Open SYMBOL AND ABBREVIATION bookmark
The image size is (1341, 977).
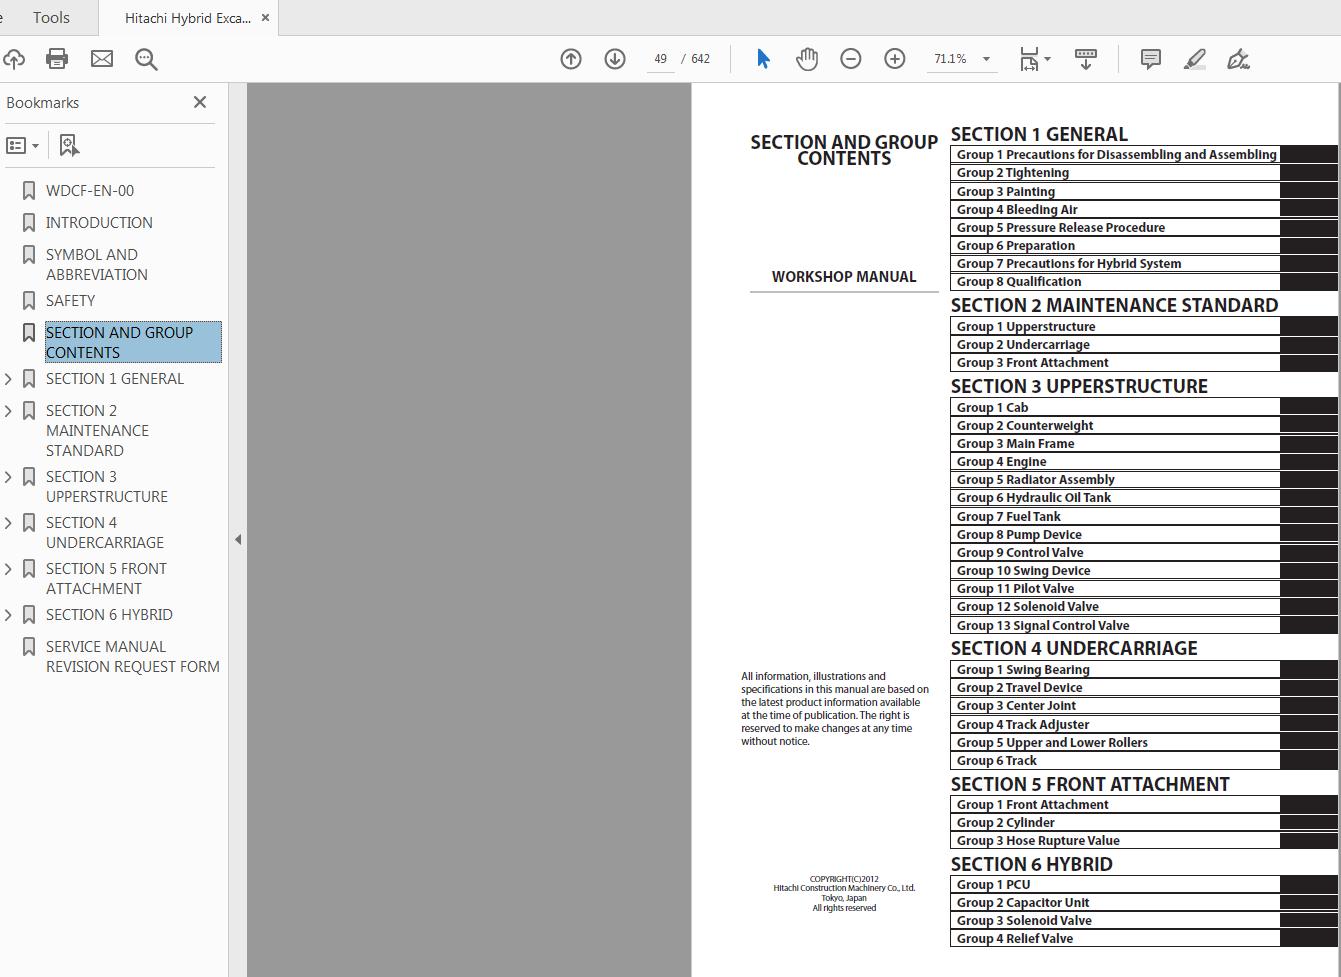coord(96,265)
